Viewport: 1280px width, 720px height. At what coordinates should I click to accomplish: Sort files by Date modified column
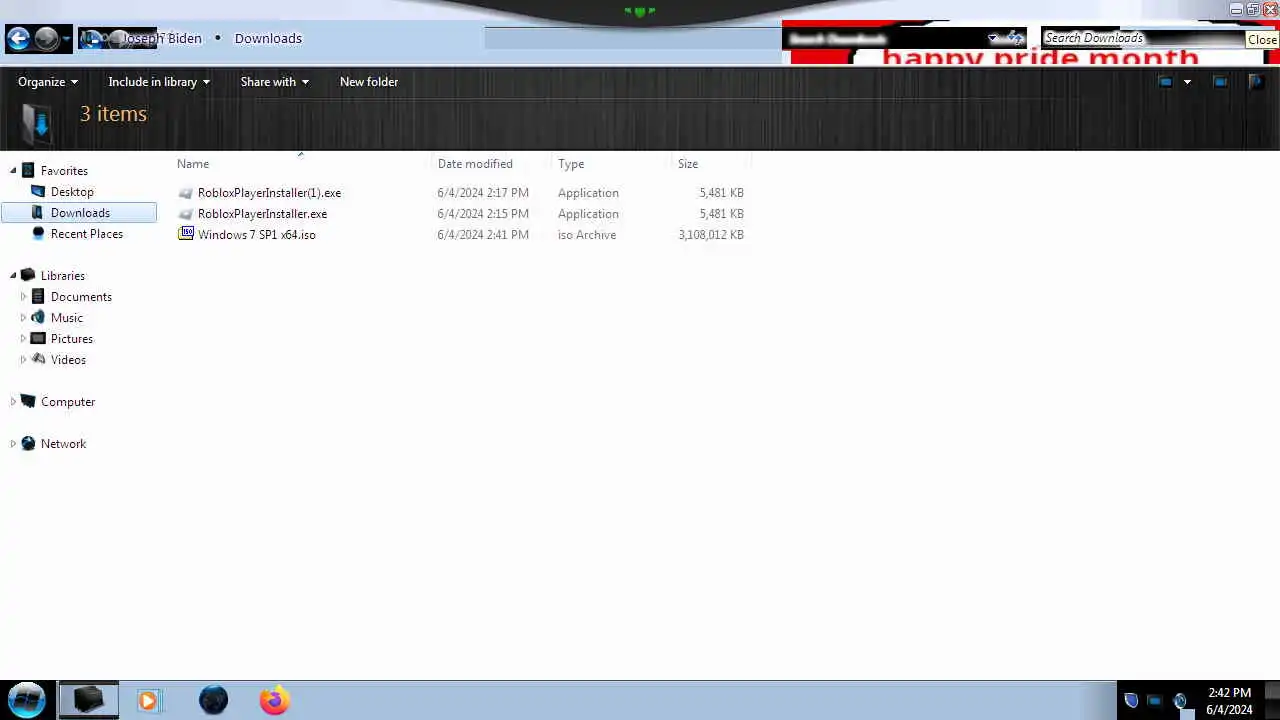coord(475,164)
